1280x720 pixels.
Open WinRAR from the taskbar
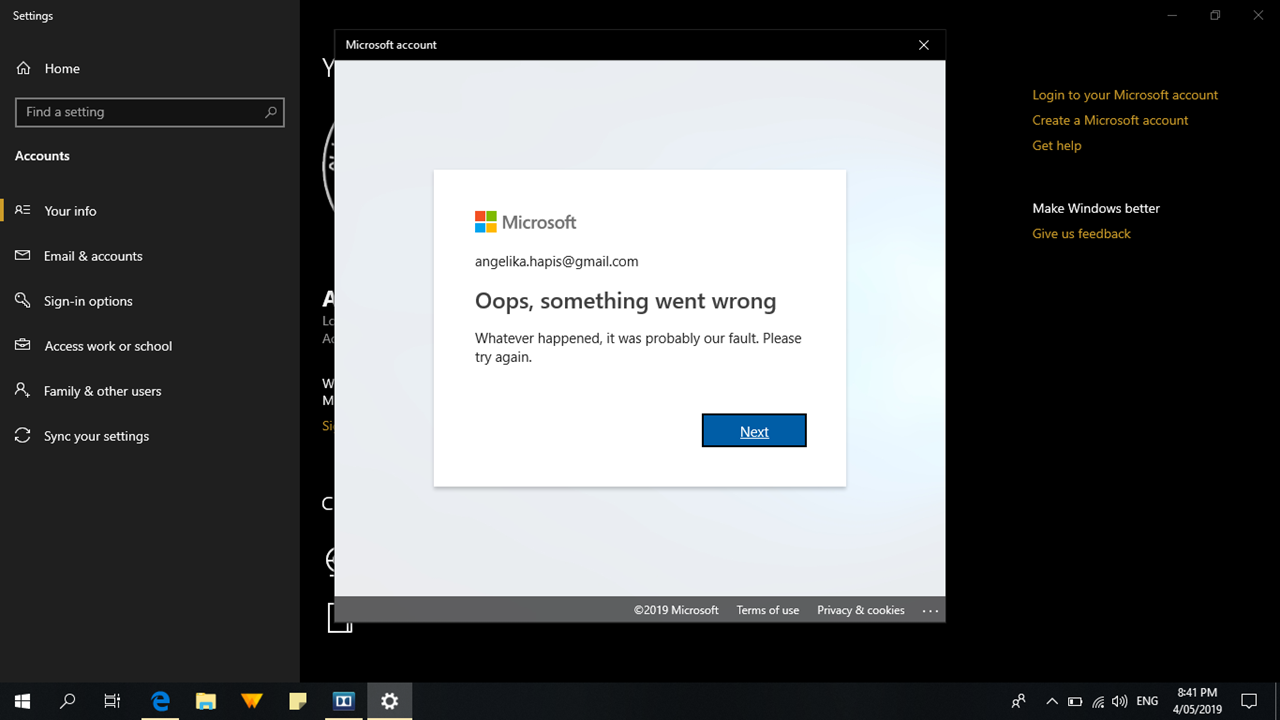coord(251,700)
